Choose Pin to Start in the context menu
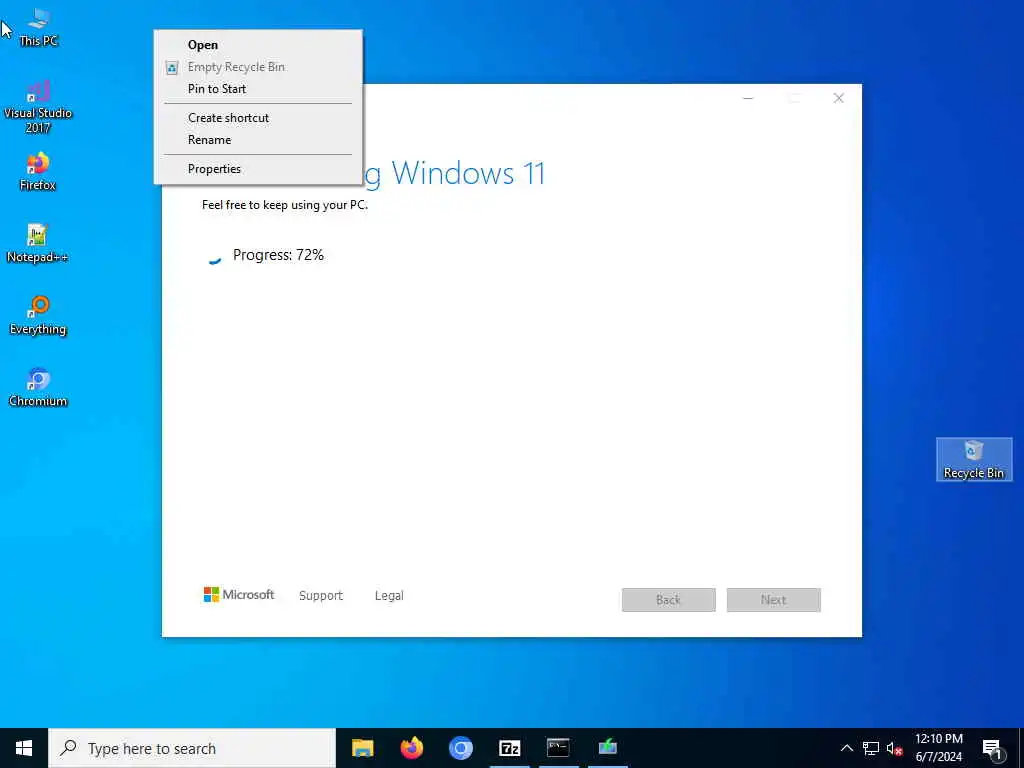 coord(258,89)
